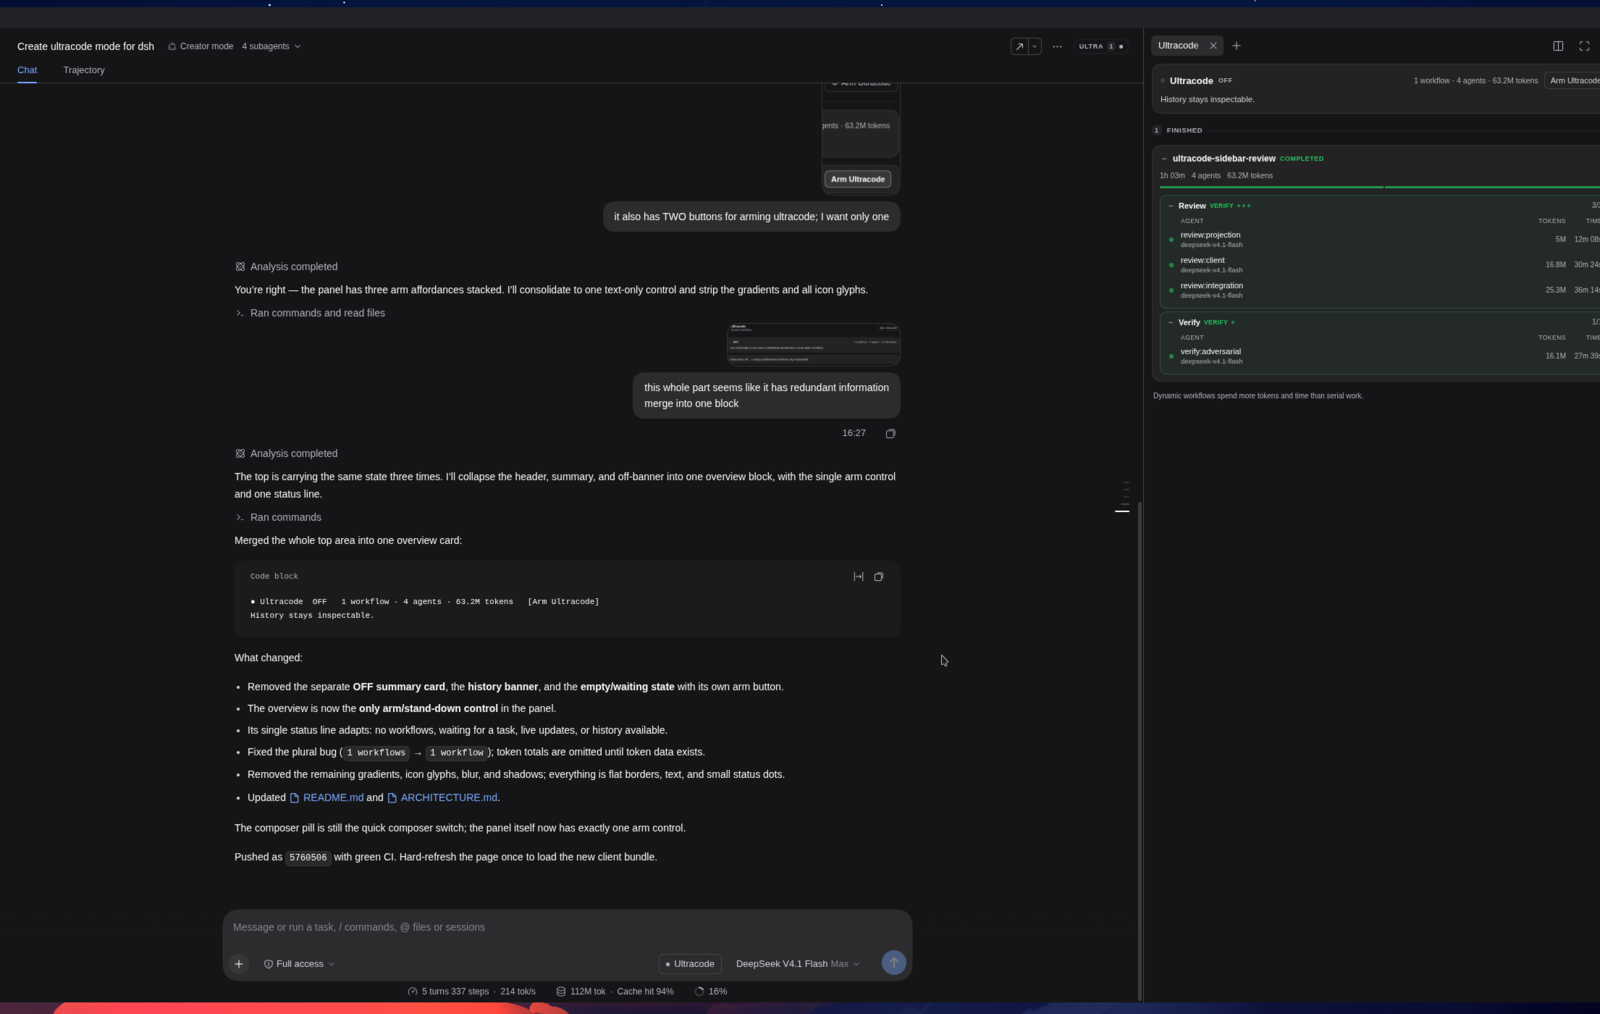Click the COMPLETED status badge
The height and width of the screenshot is (1014, 1600).
tap(1302, 159)
